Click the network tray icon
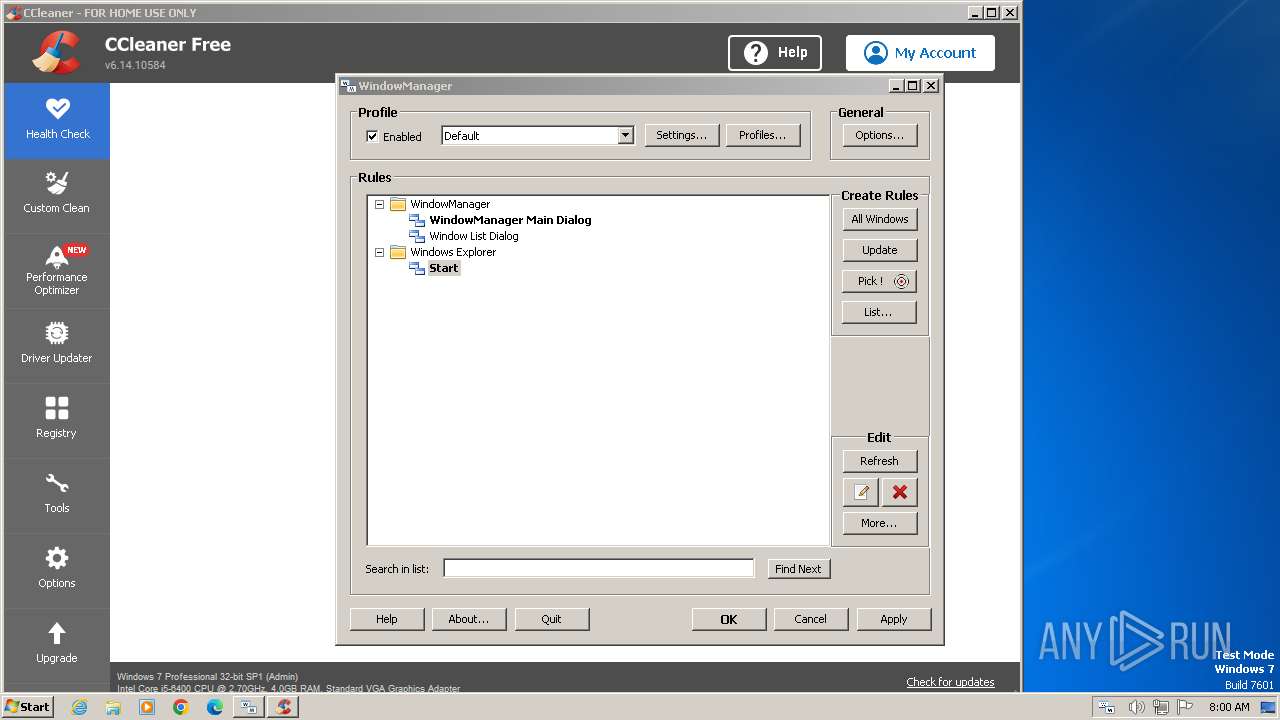 [x=1161, y=707]
